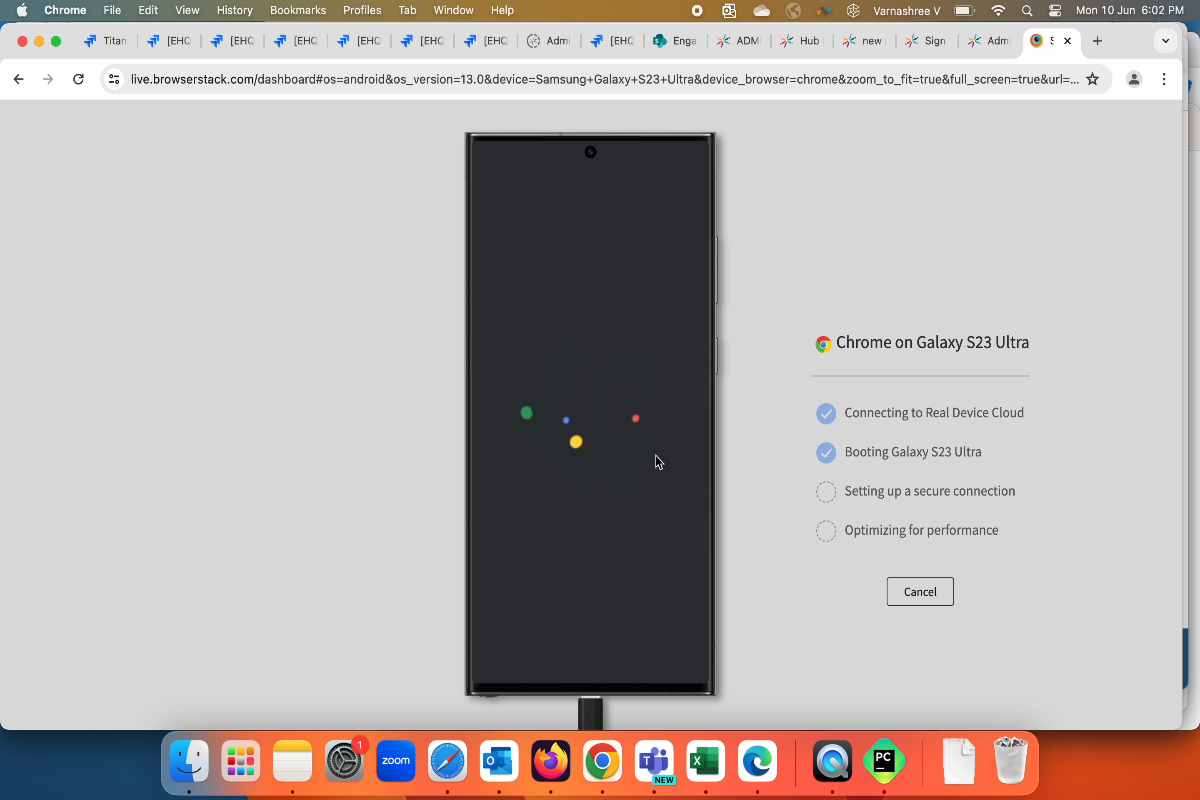The image size is (1200, 800).
Task: Switch to the Enga tab
Action: tap(675, 41)
